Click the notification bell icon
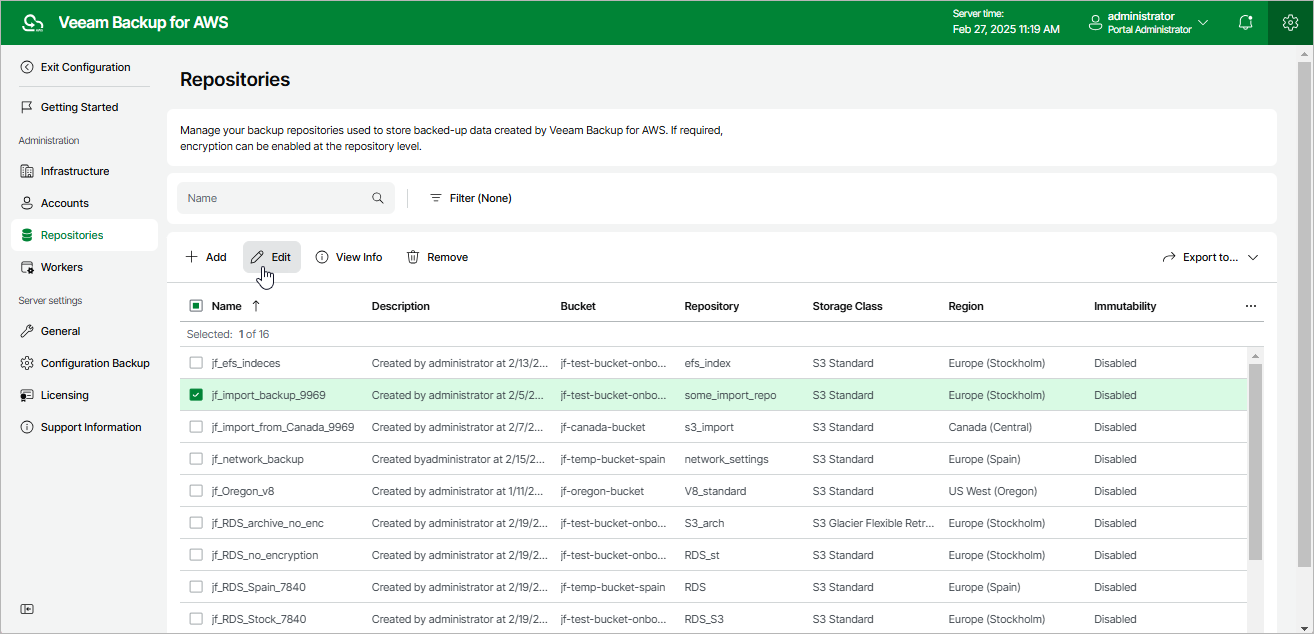Image resolution: width=1314 pixels, height=634 pixels. tap(1245, 21)
